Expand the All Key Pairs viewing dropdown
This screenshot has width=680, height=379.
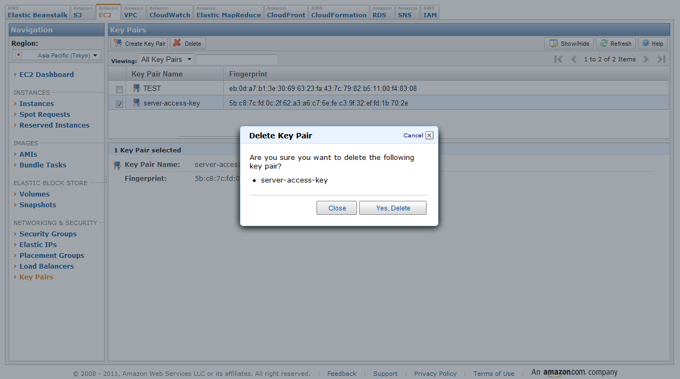pos(166,59)
